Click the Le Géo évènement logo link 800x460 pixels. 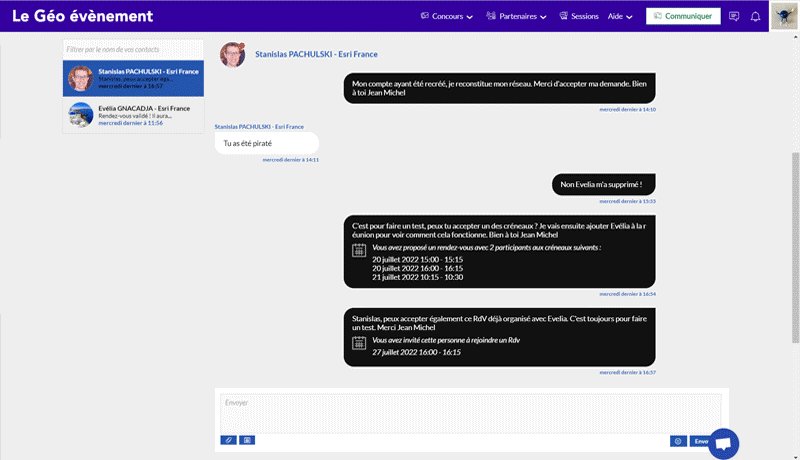[x=83, y=16]
